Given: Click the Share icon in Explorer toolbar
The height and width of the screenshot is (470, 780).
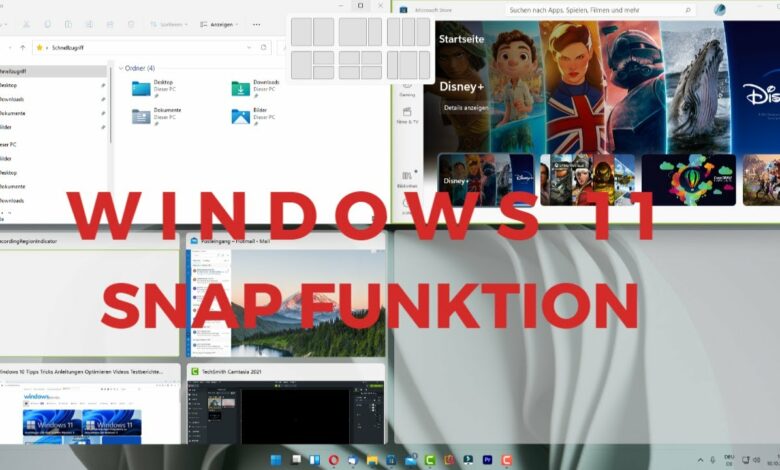Looking at the screenshot, I should pos(110,24).
